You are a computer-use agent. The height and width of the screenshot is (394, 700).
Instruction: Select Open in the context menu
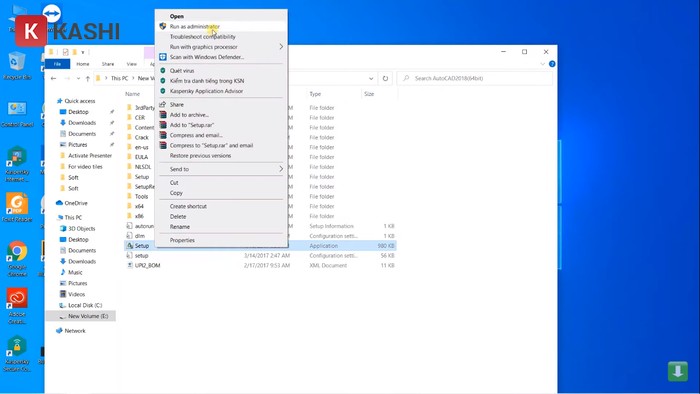221,16
